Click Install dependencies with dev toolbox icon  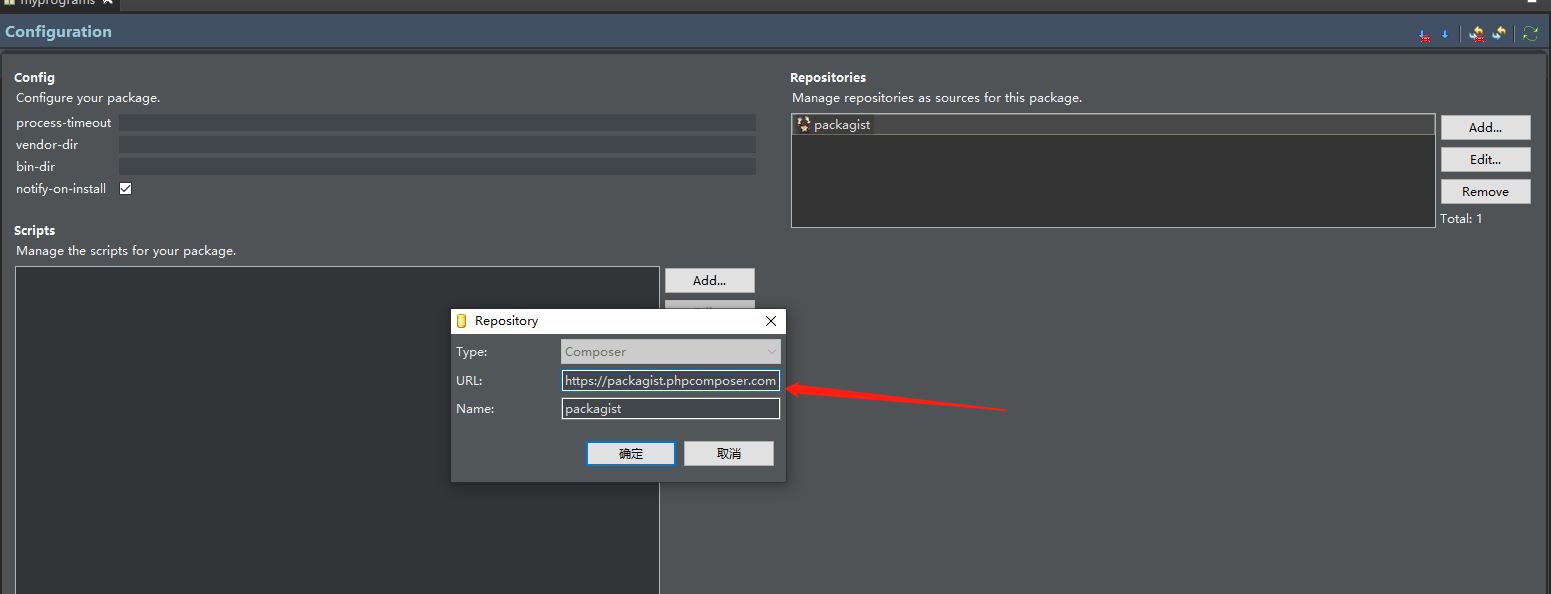pos(1424,34)
